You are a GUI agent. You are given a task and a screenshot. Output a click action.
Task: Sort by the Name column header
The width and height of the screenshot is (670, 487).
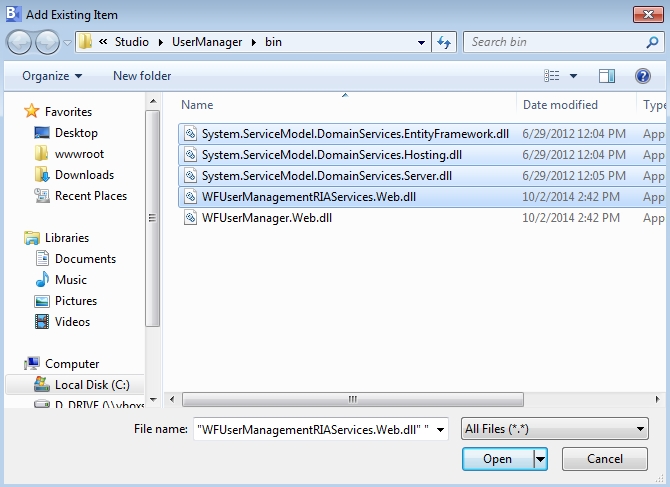pyautogui.click(x=197, y=105)
